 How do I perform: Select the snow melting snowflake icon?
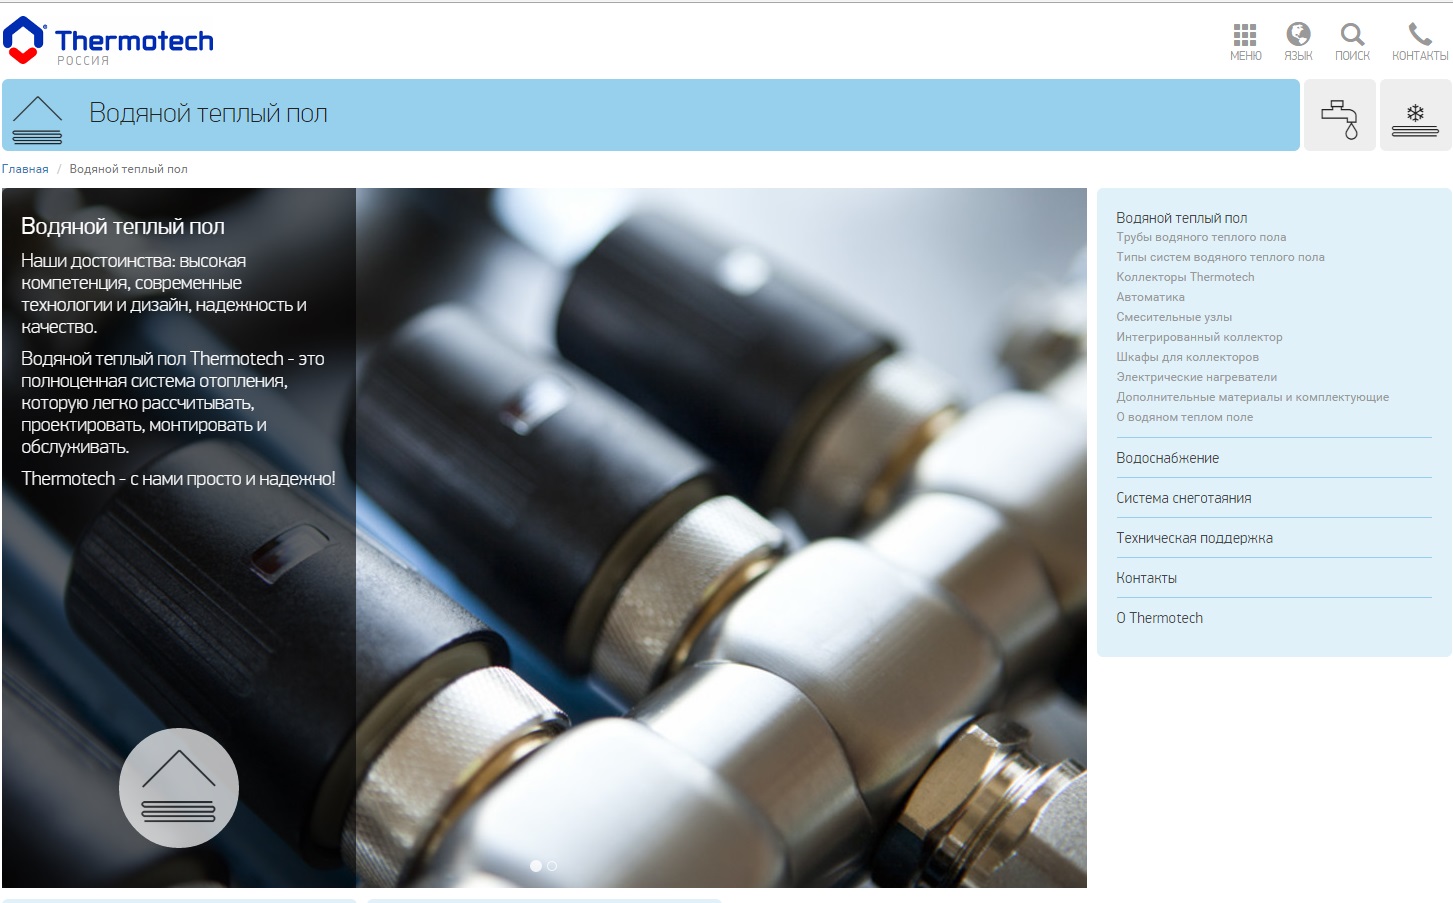[1415, 116]
